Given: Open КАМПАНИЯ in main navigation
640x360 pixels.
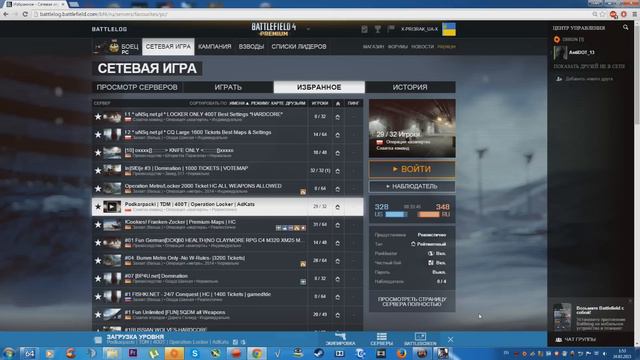Looking at the screenshot, I should click(215, 47).
